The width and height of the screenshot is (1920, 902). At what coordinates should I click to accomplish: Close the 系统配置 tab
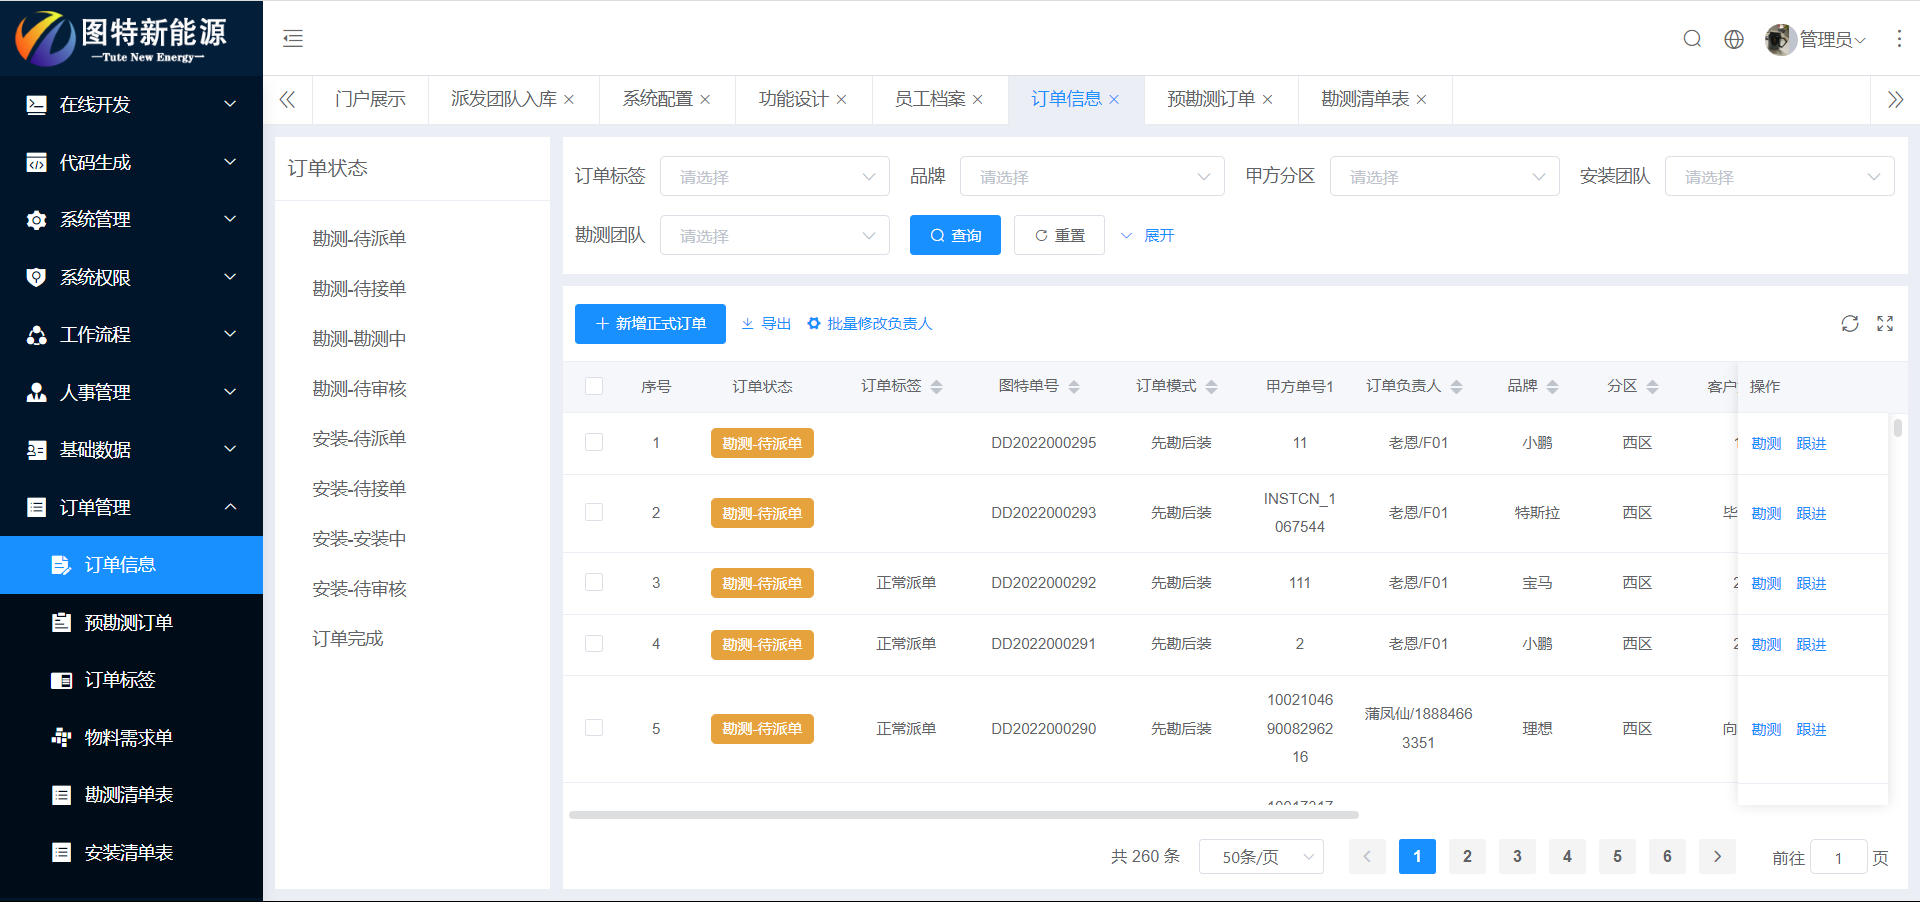[705, 100]
